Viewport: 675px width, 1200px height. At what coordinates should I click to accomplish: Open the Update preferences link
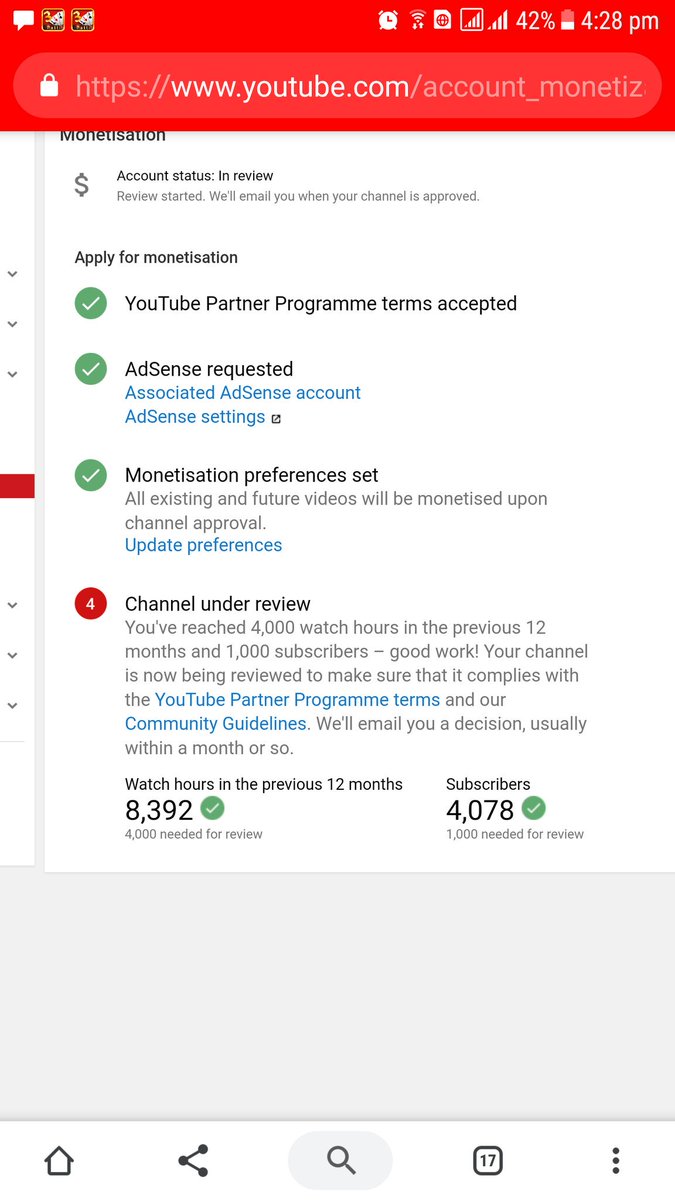(203, 545)
